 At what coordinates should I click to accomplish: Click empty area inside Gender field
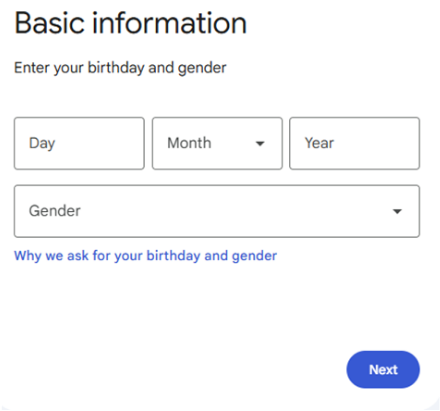(x=233, y=211)
